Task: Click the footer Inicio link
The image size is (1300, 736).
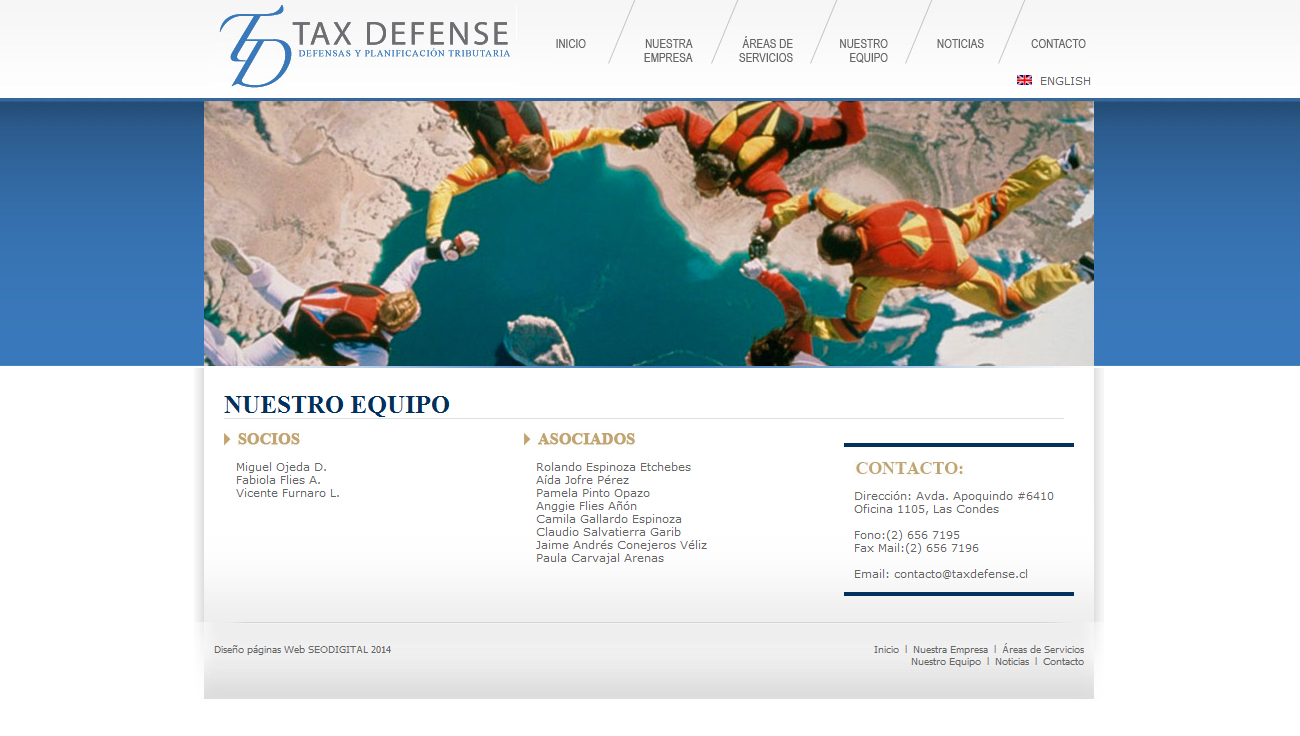Action: pyautogui.click(x=886, y=650)
